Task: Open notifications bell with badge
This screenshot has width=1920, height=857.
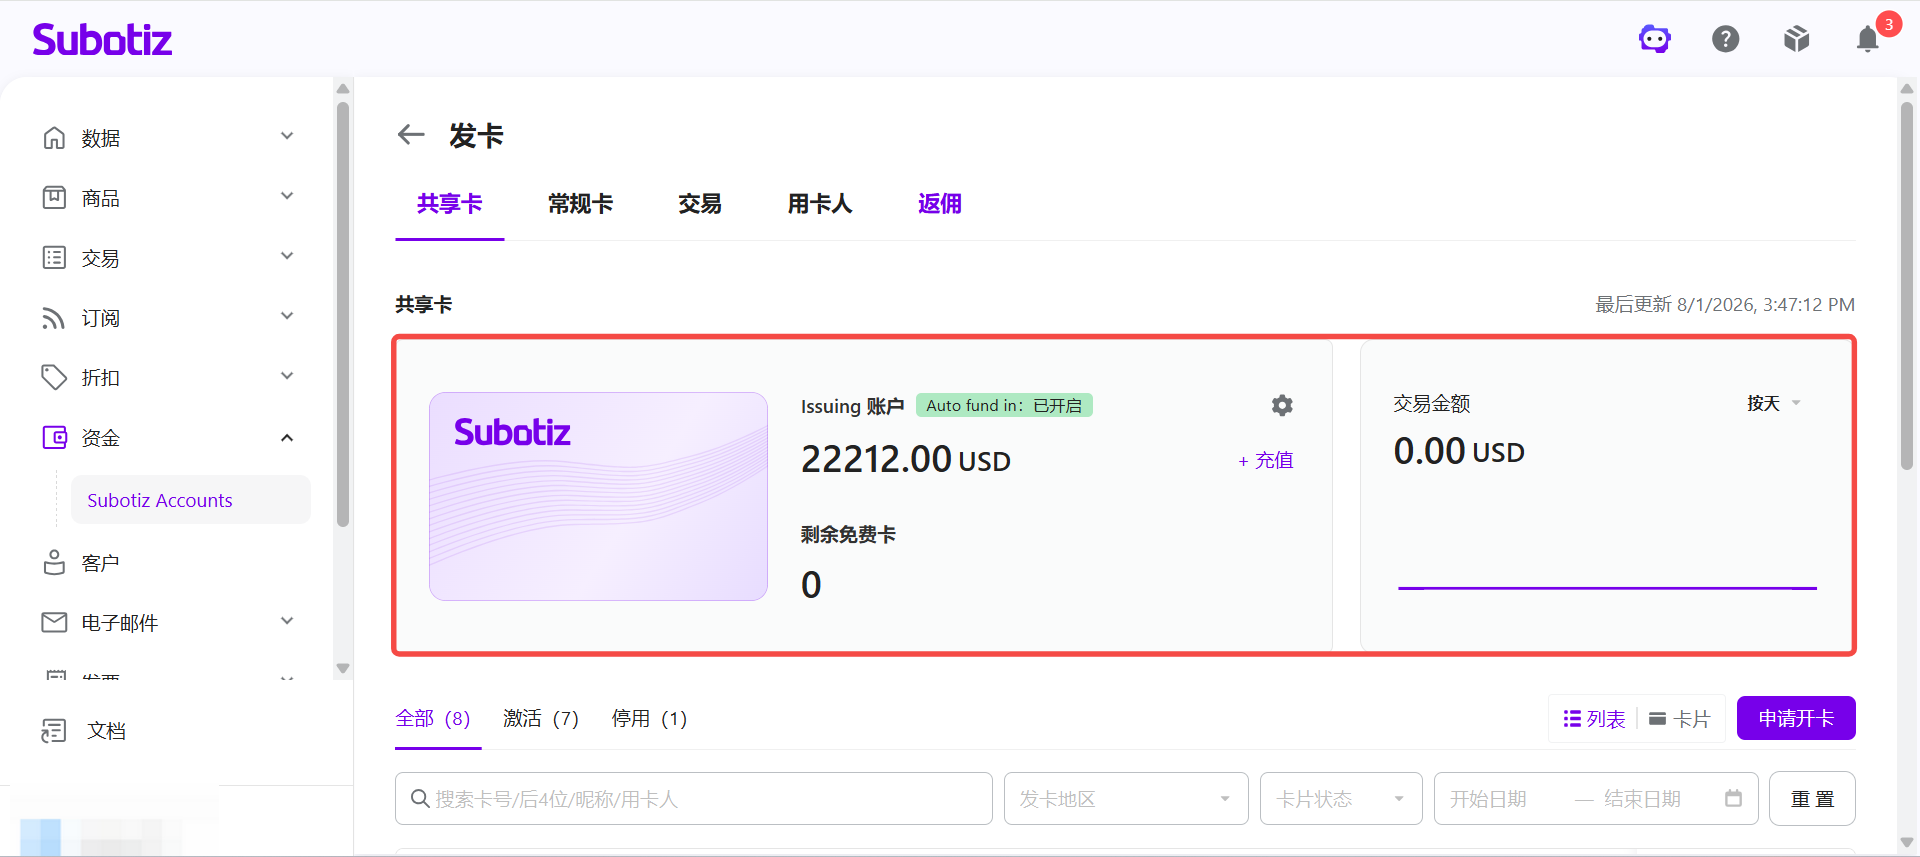Action: pyautogui.click(x=1868, y=39)
